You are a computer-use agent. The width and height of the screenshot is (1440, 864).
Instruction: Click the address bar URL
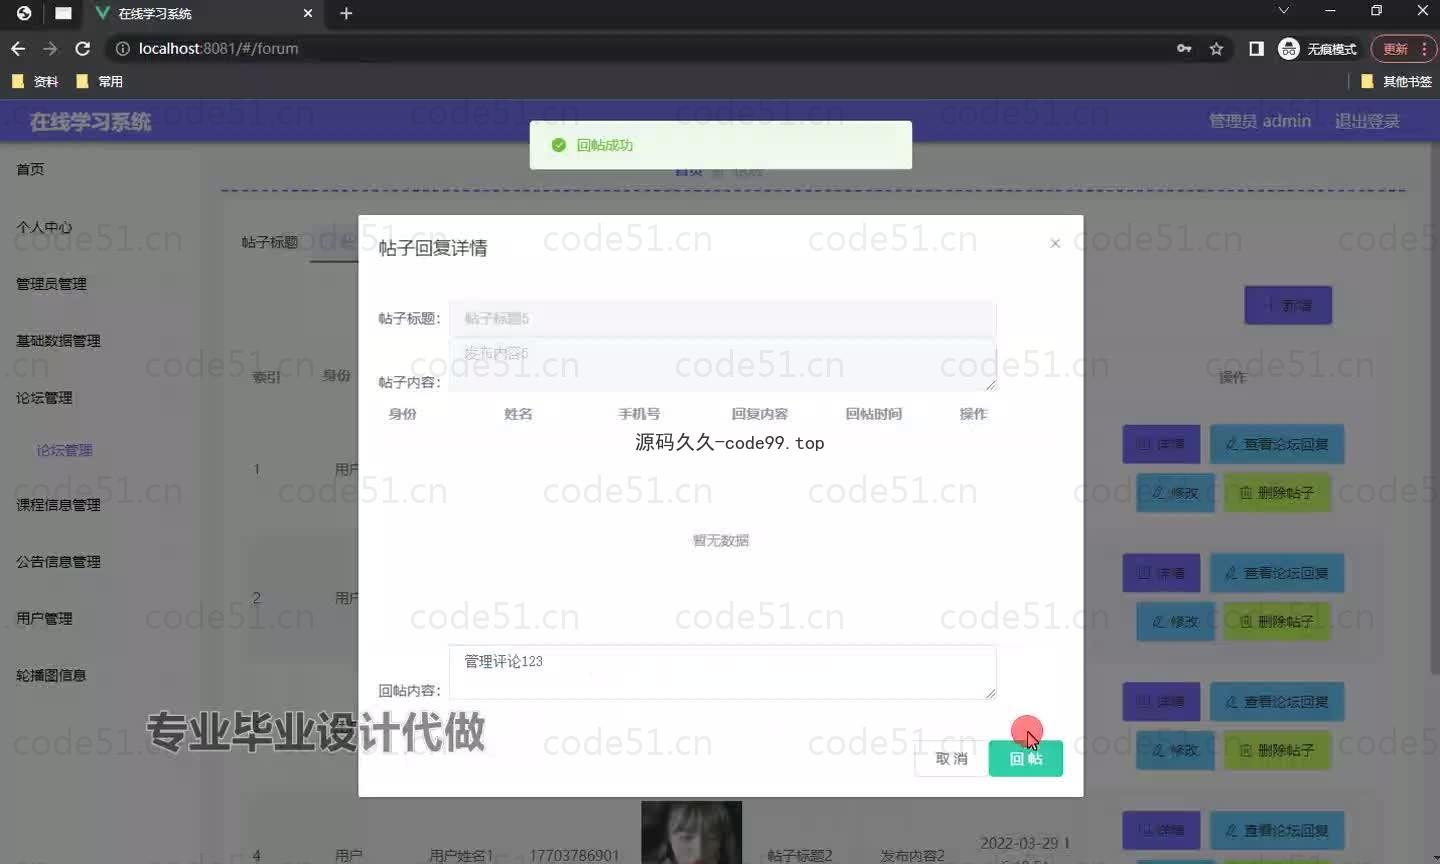(218, 48)
